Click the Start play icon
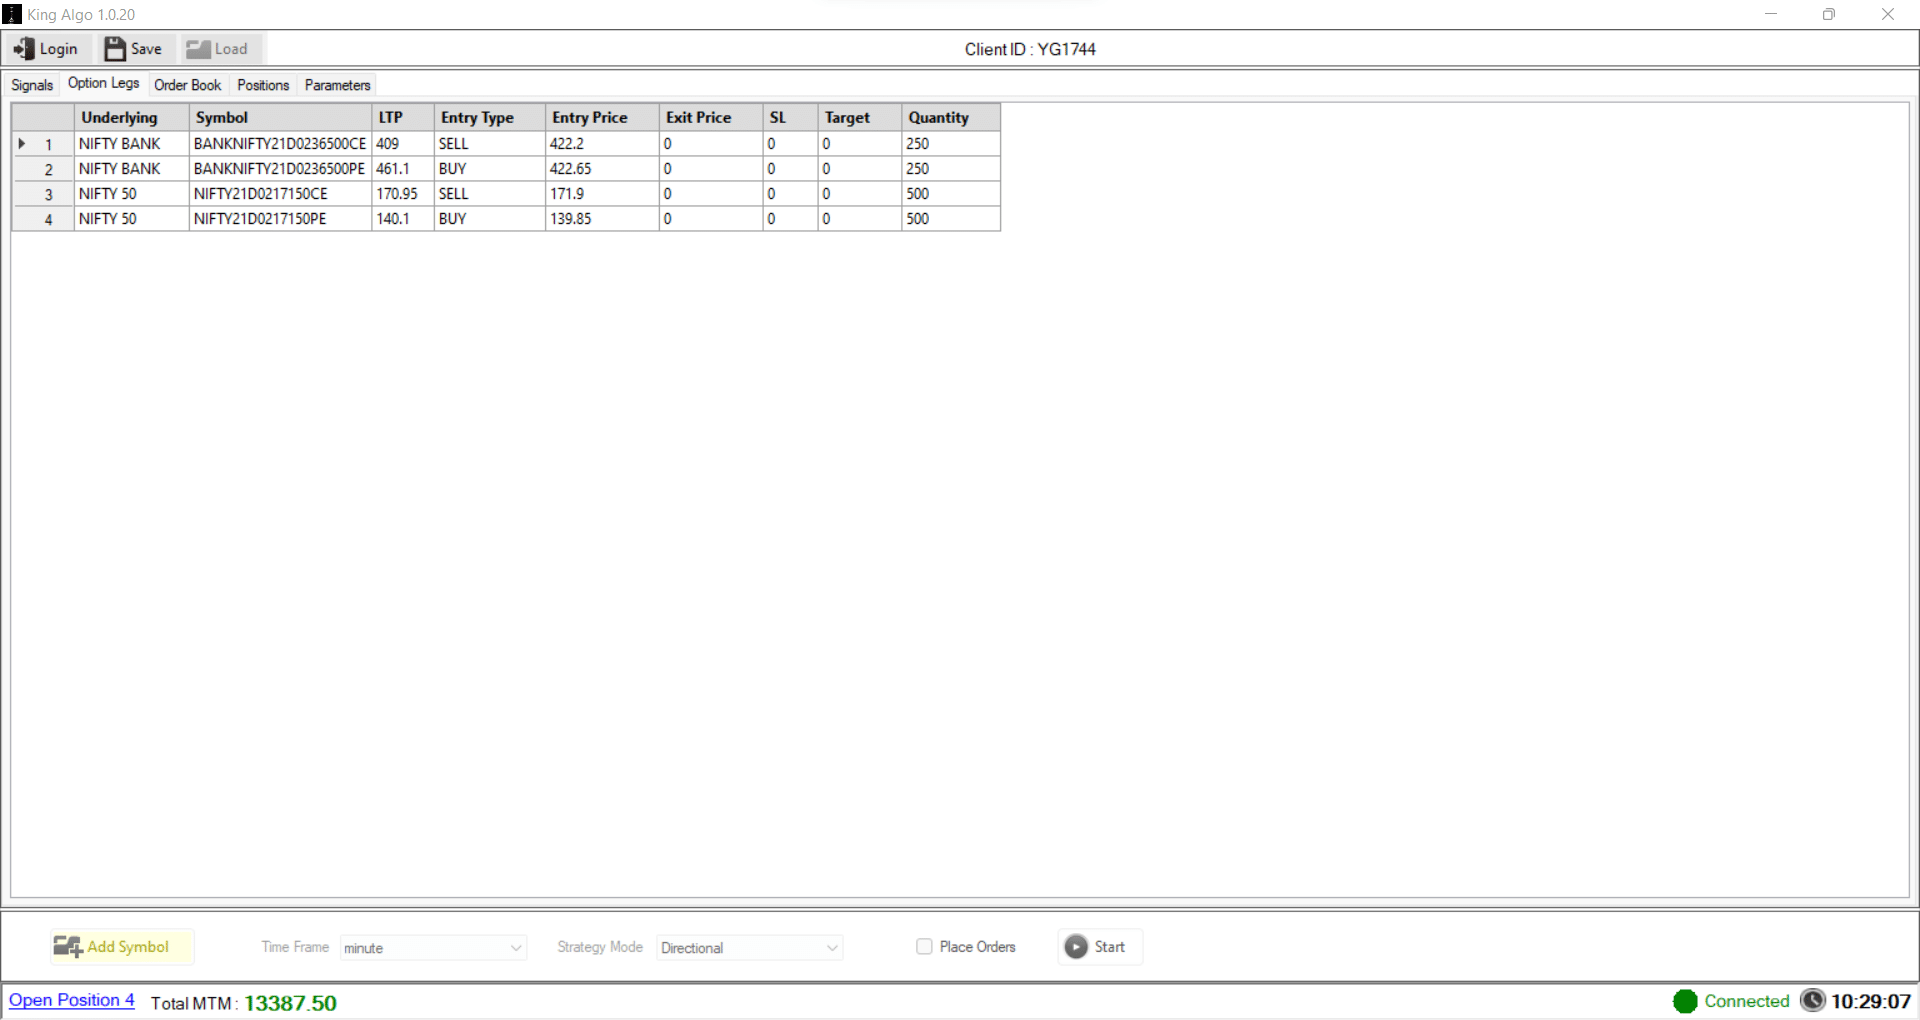 click(x=1076, y=946)
